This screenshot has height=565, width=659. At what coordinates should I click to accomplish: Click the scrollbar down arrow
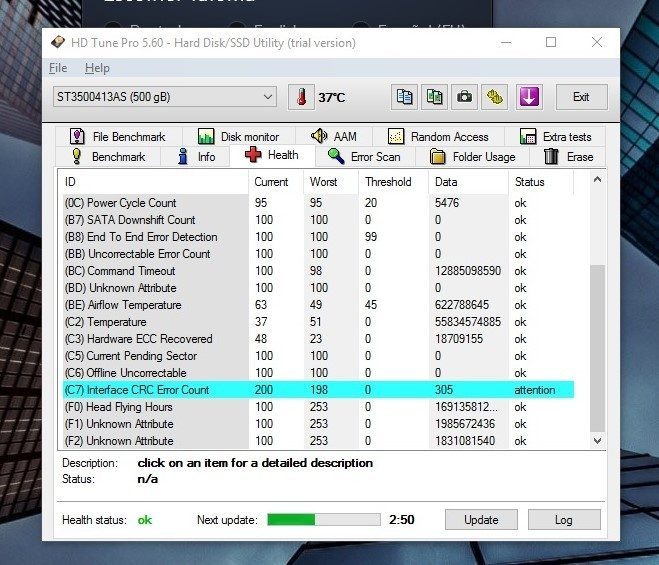[597, 441]
